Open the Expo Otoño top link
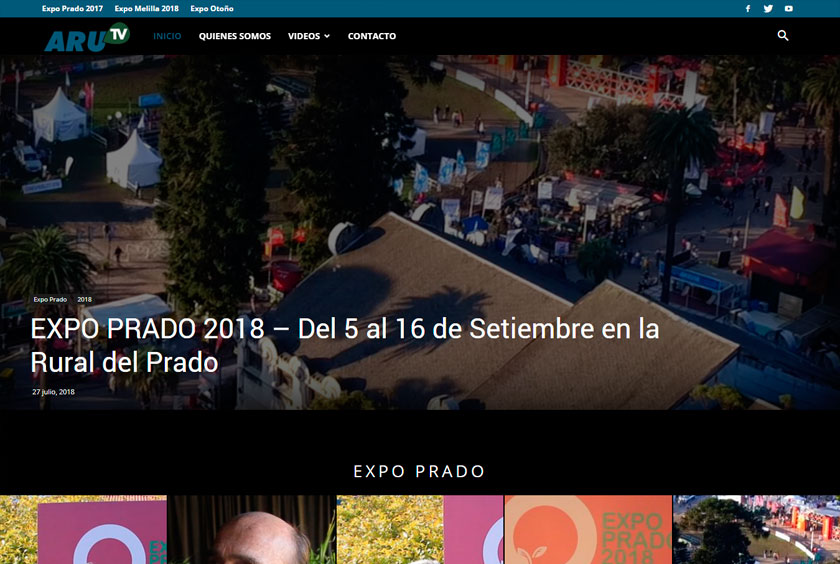The image size is (840, 564). (x=212, y=9)
